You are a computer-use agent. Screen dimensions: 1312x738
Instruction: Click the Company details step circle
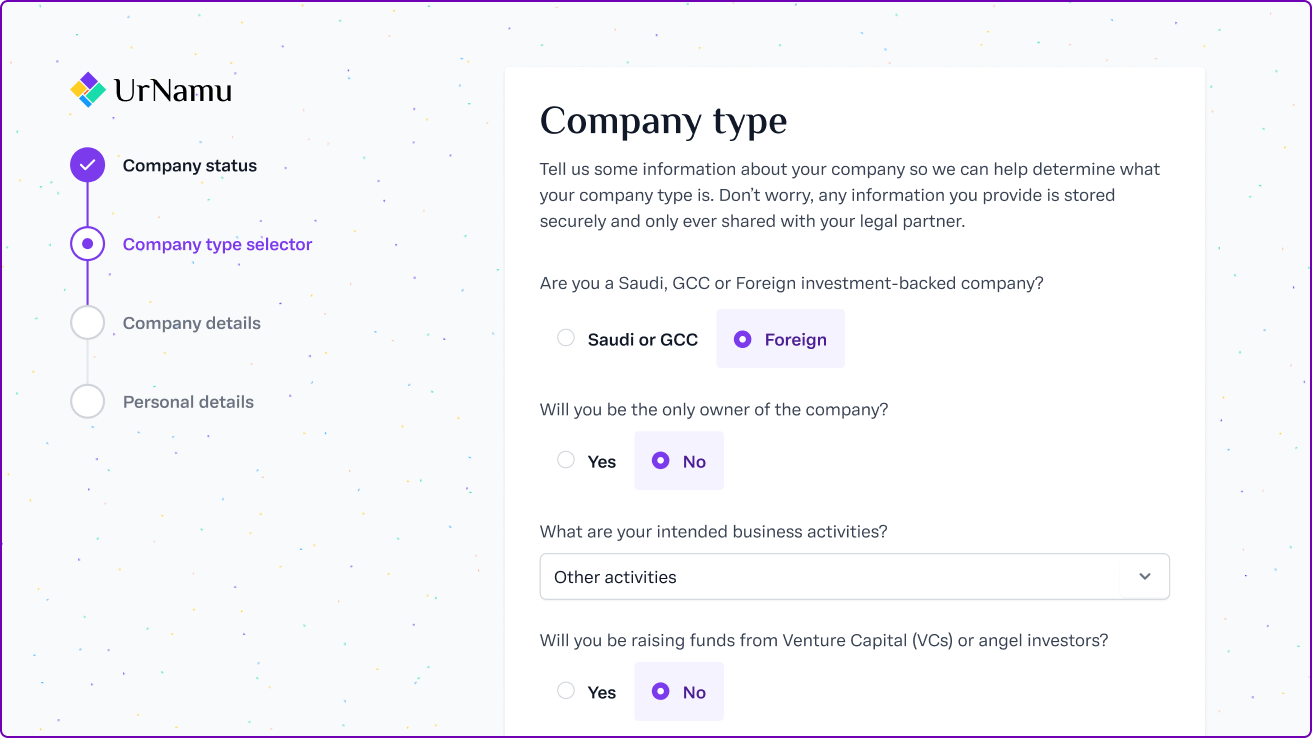(x=88, y=323)
